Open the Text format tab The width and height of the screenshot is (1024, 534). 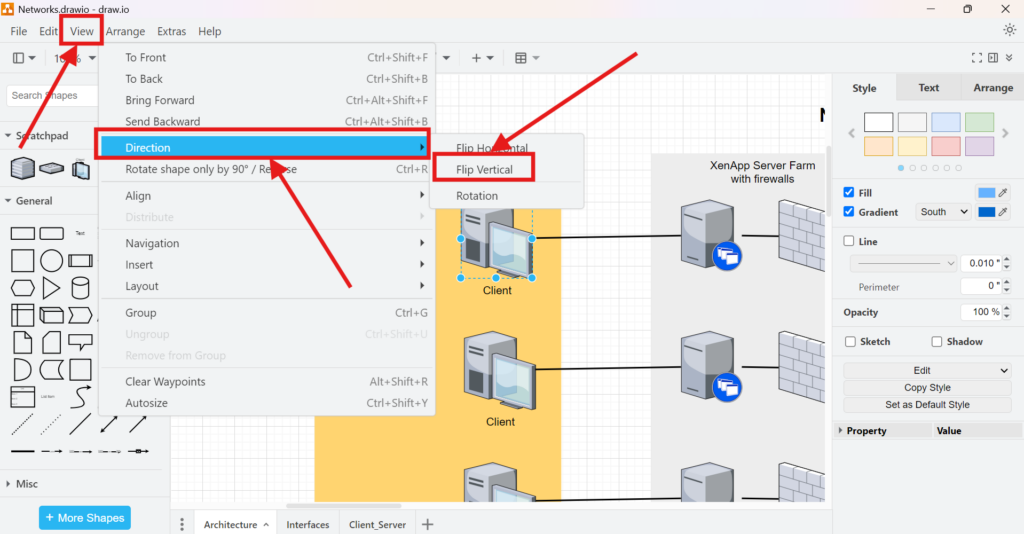928,87
